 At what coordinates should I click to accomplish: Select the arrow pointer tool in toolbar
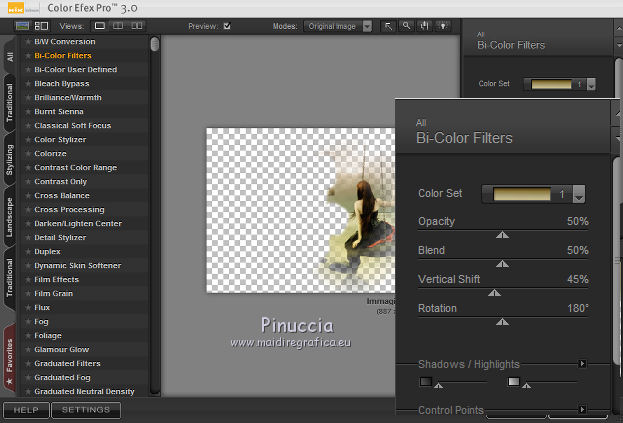pyautogui.click(x=389, y=26)
